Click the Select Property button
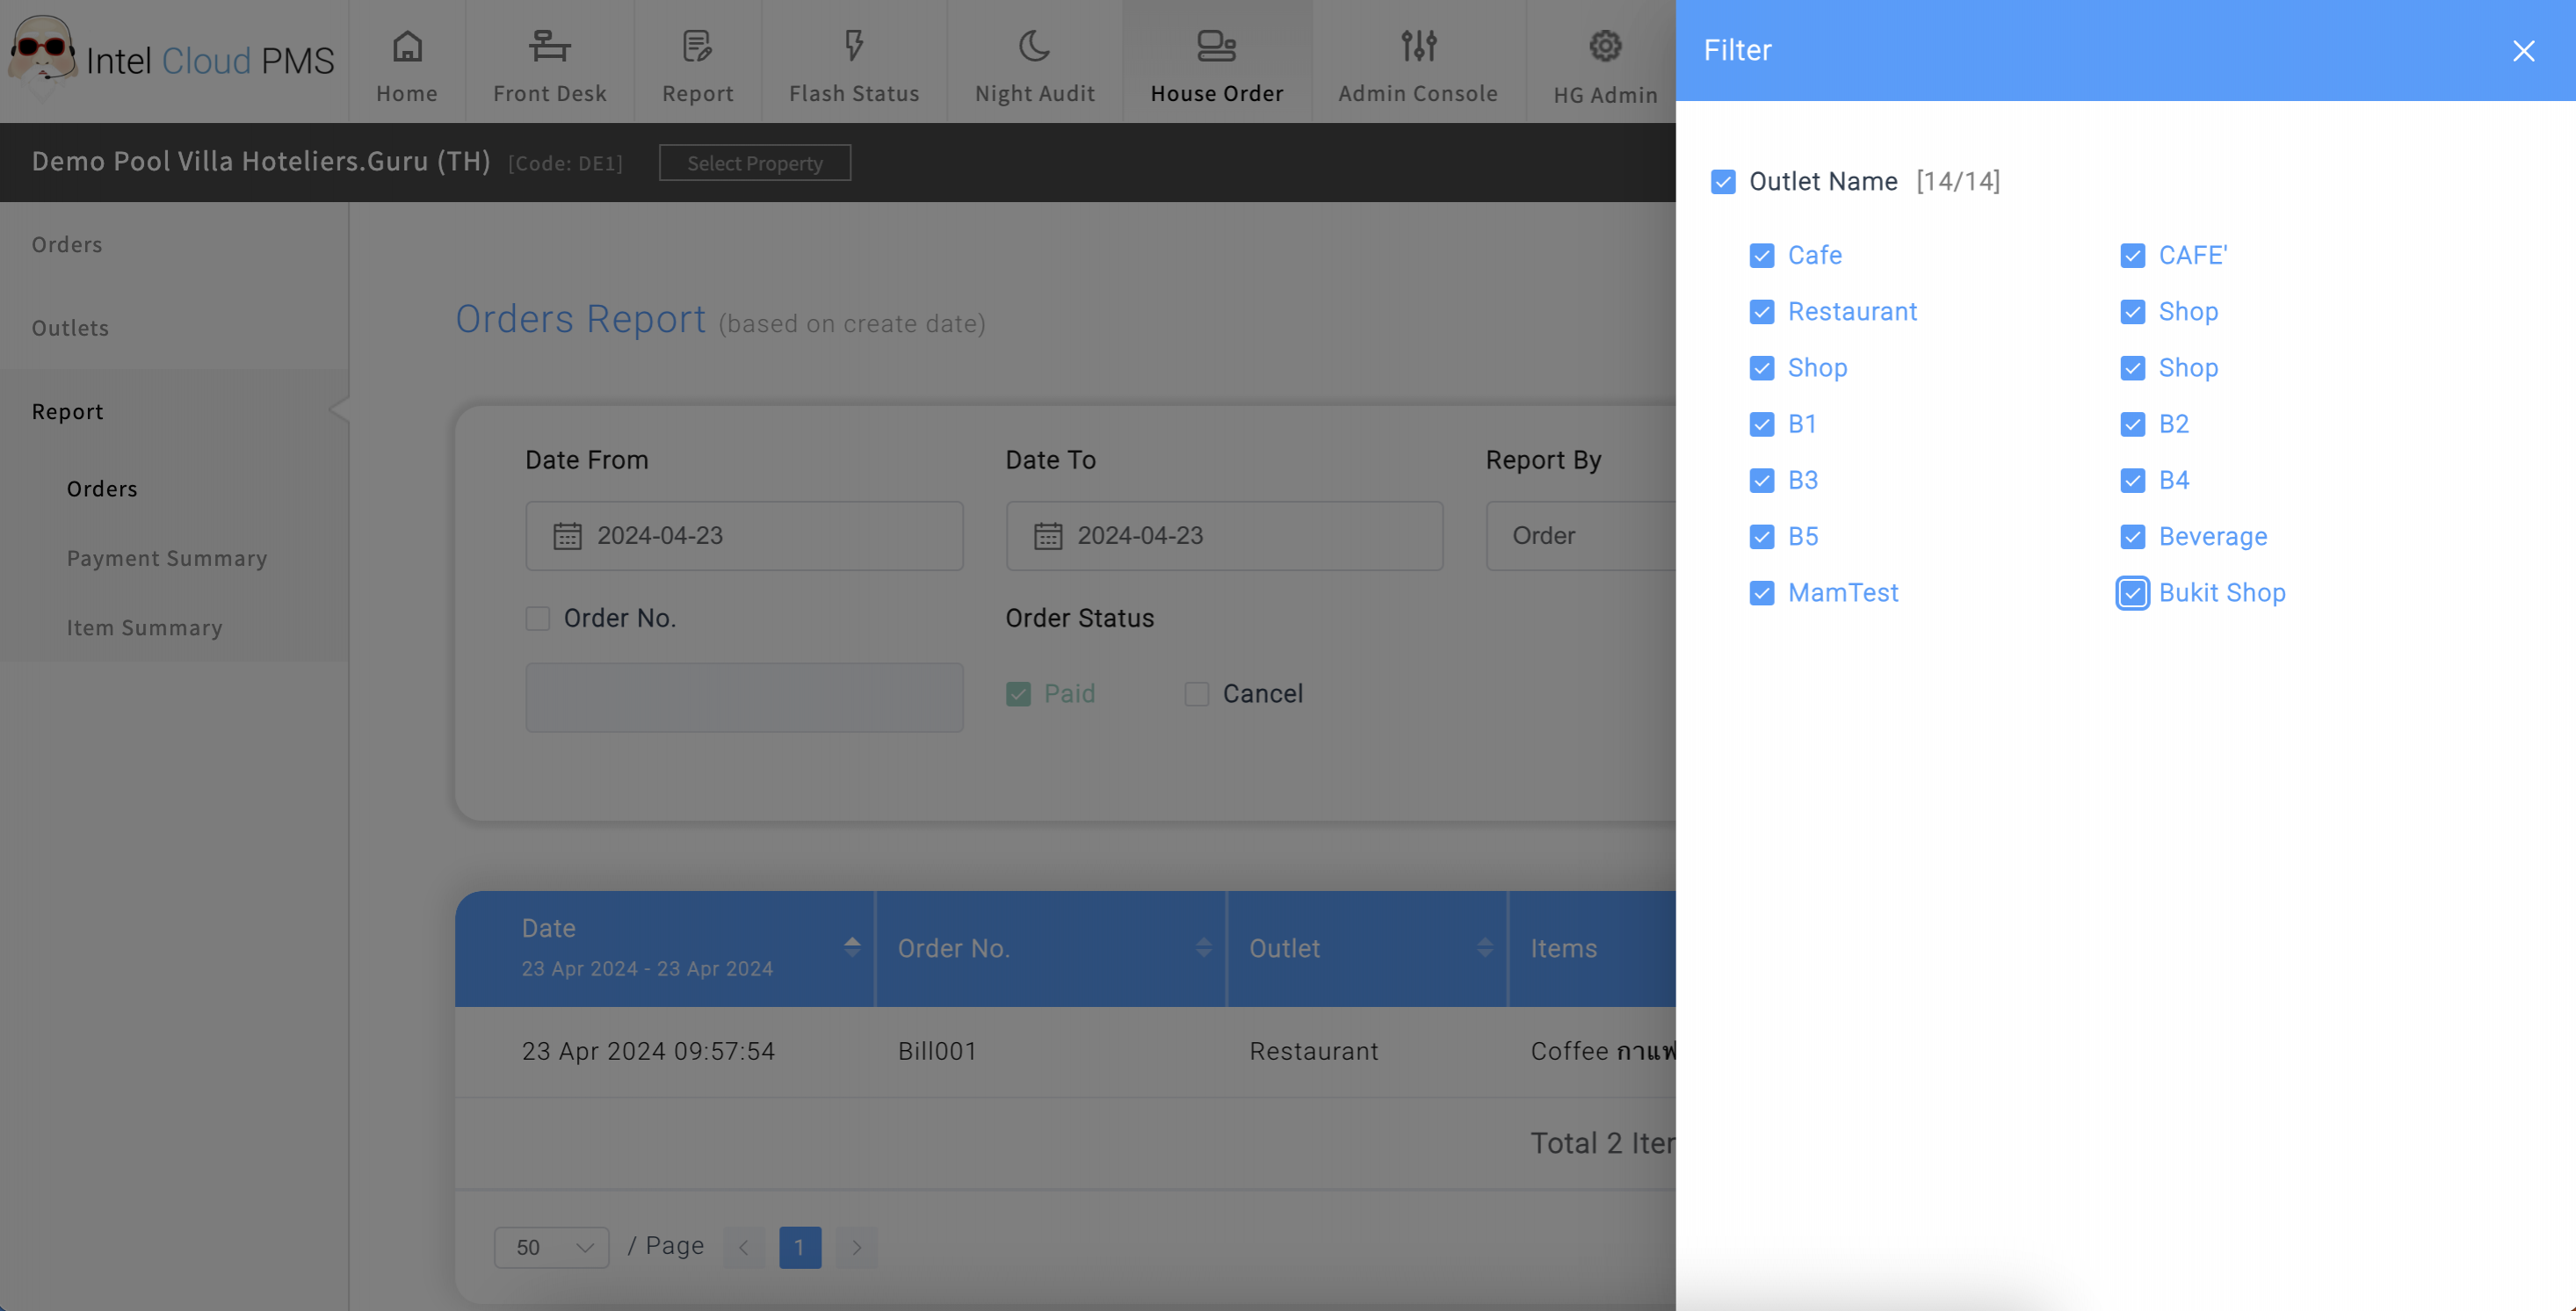The image size is (2576, 1311). [754, 163]
